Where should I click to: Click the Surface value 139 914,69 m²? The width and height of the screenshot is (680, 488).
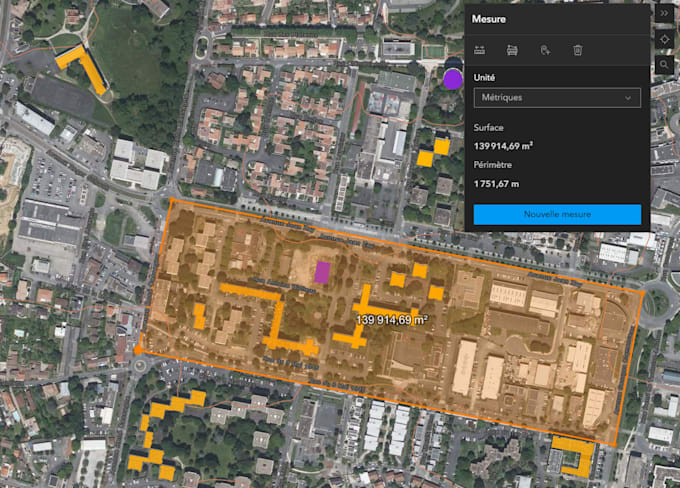(x=503, y=146)
